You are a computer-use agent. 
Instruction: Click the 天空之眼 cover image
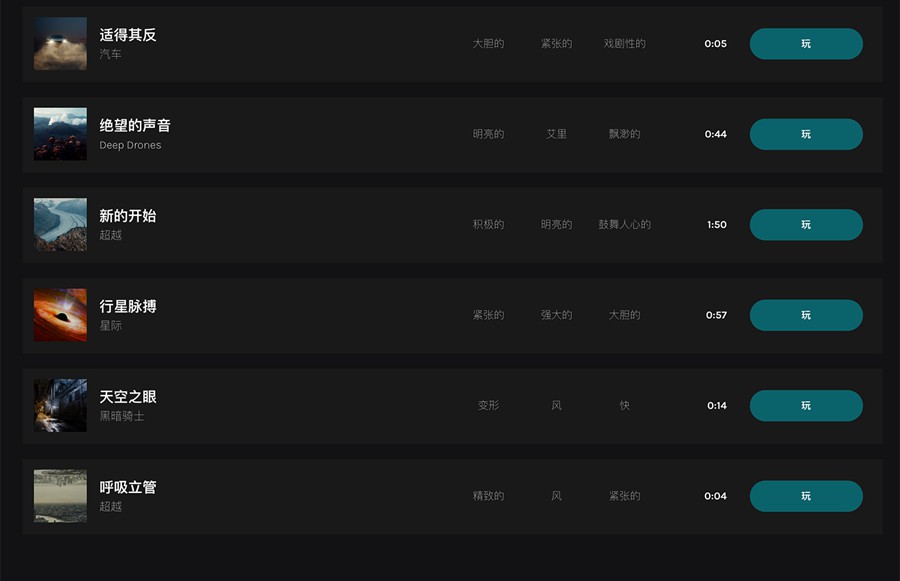(60, 406)
